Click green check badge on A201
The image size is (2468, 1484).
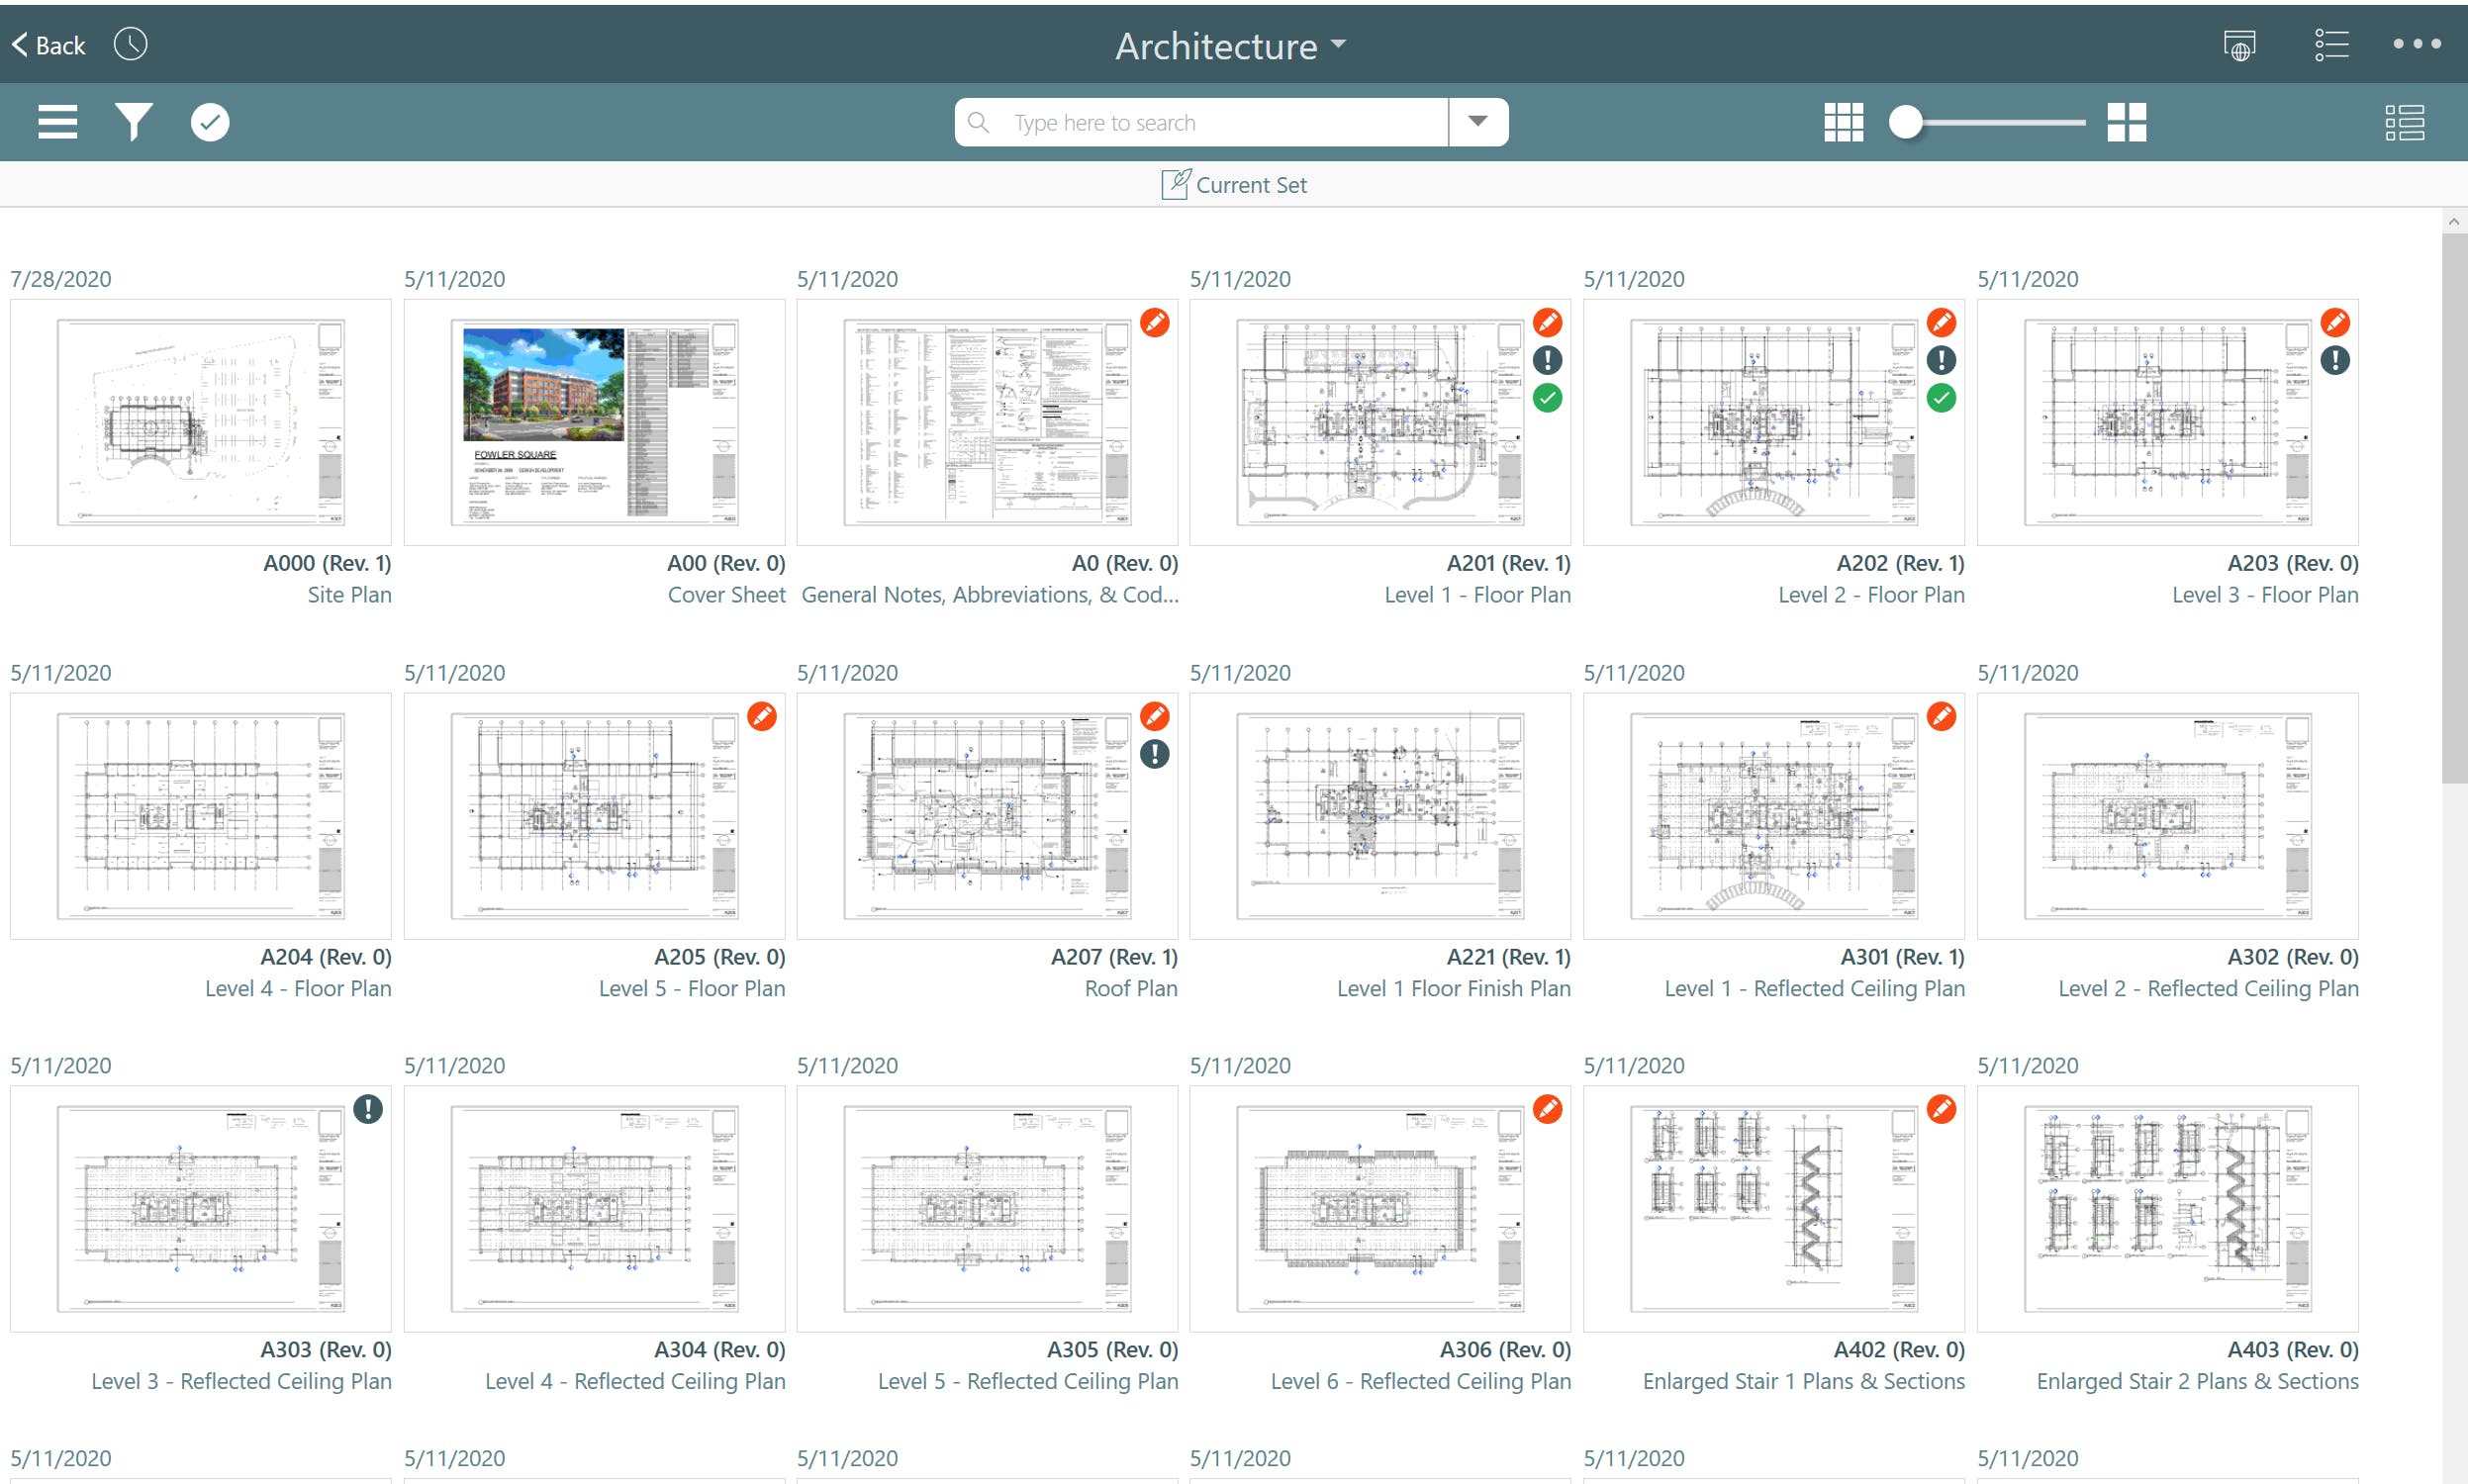[x=1547, y=398]
